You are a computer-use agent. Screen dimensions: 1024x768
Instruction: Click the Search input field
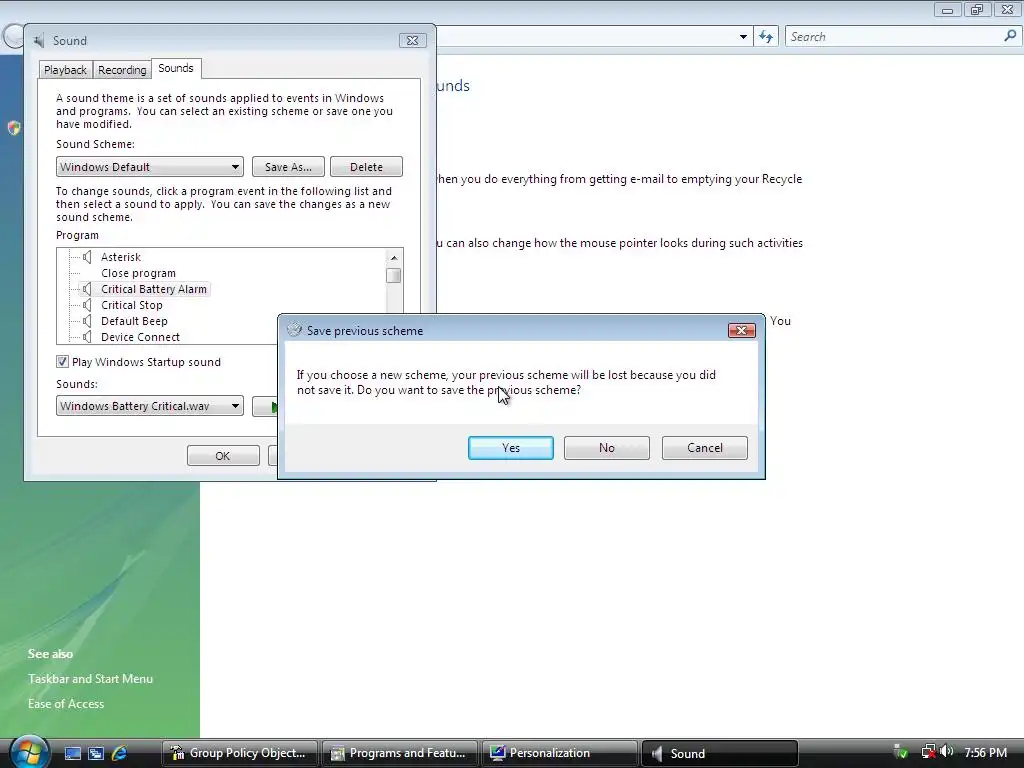point(893,37)
